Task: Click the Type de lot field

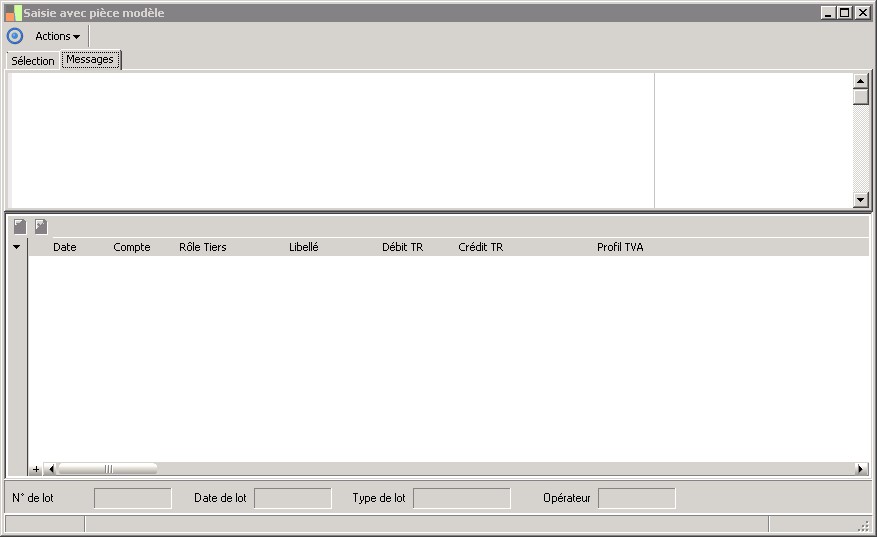Action: (x=461, y=498)
